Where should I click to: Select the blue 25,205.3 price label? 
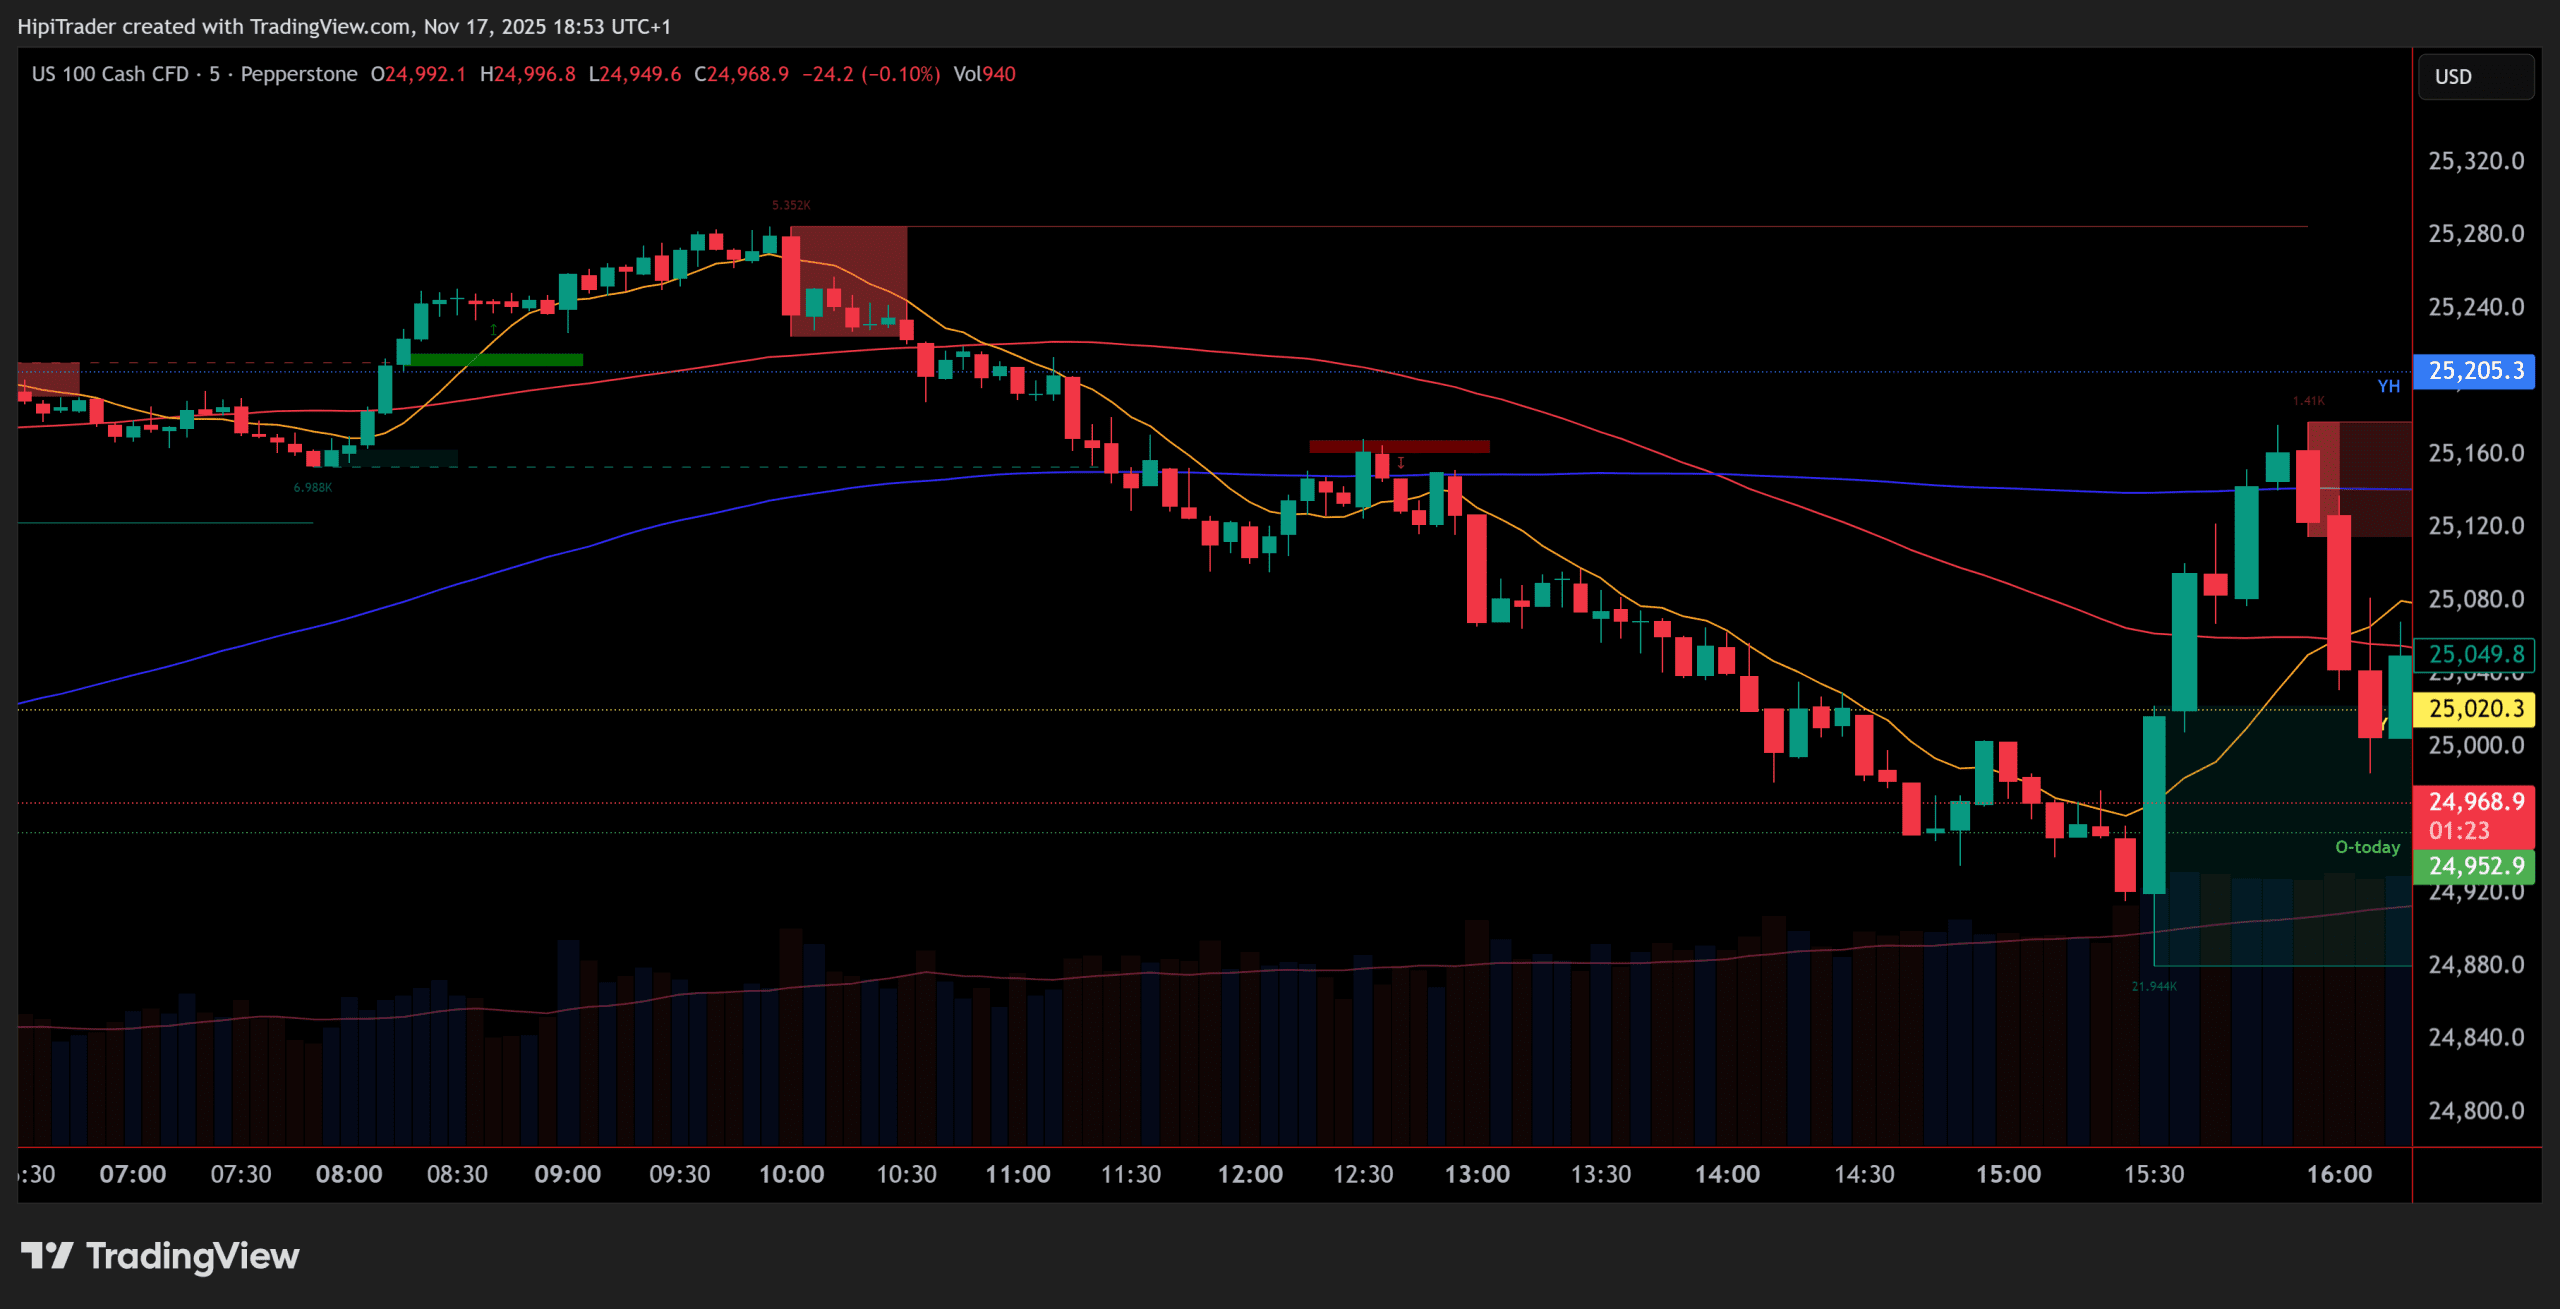click(x=2474, y=371)
